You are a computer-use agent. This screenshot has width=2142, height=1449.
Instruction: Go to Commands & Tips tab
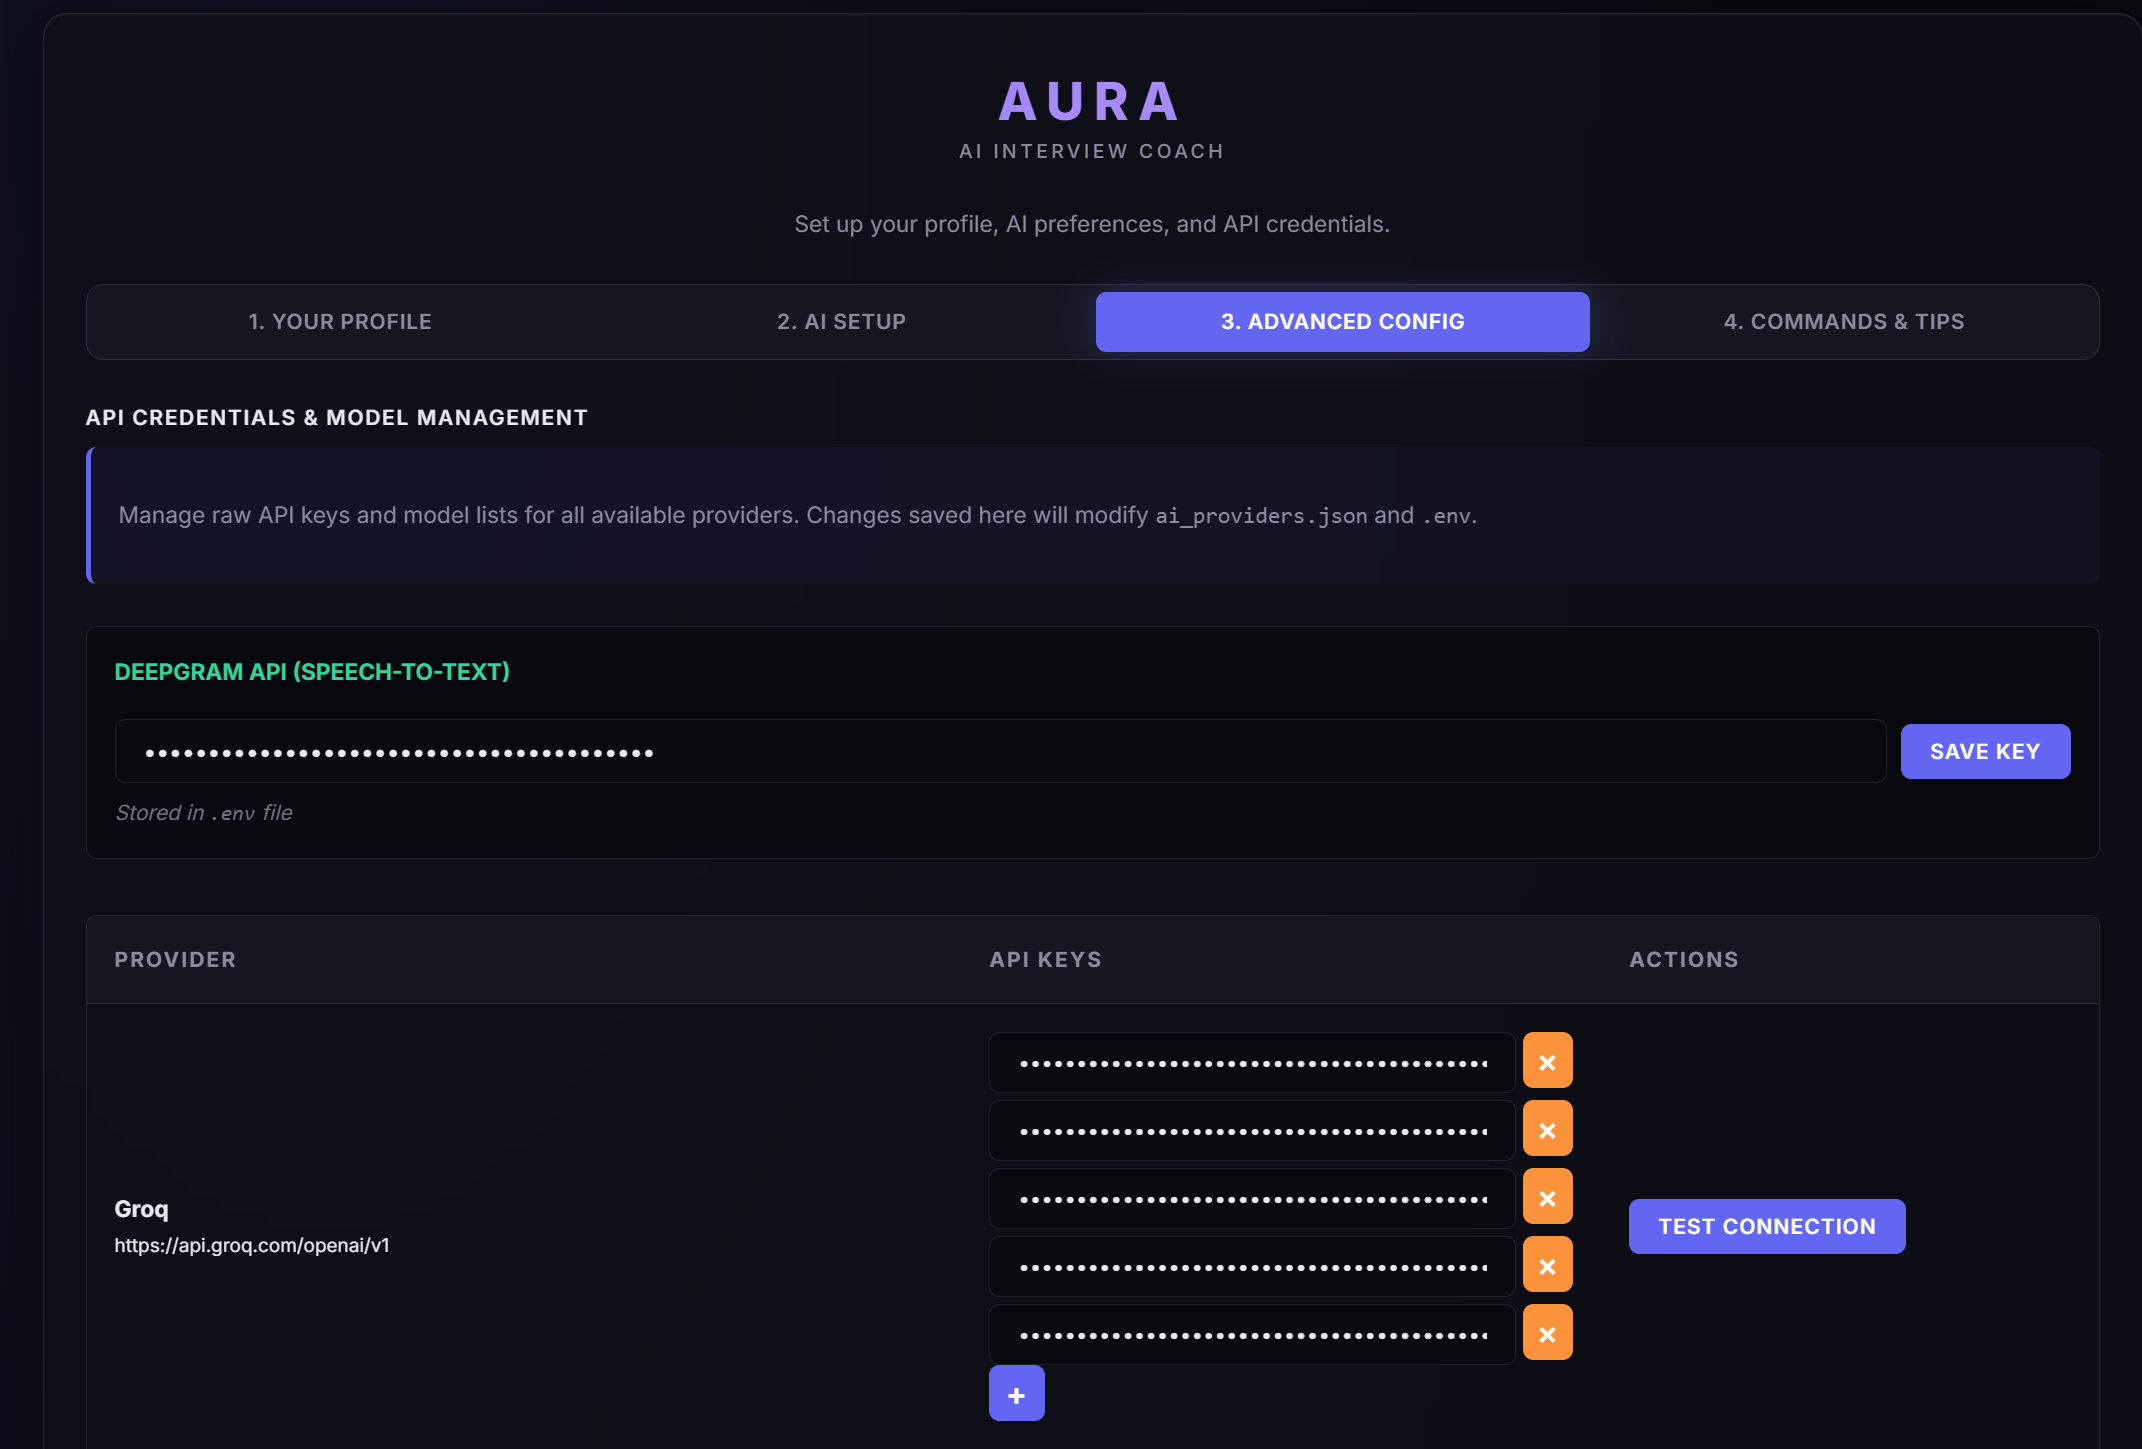[1843, 321]
